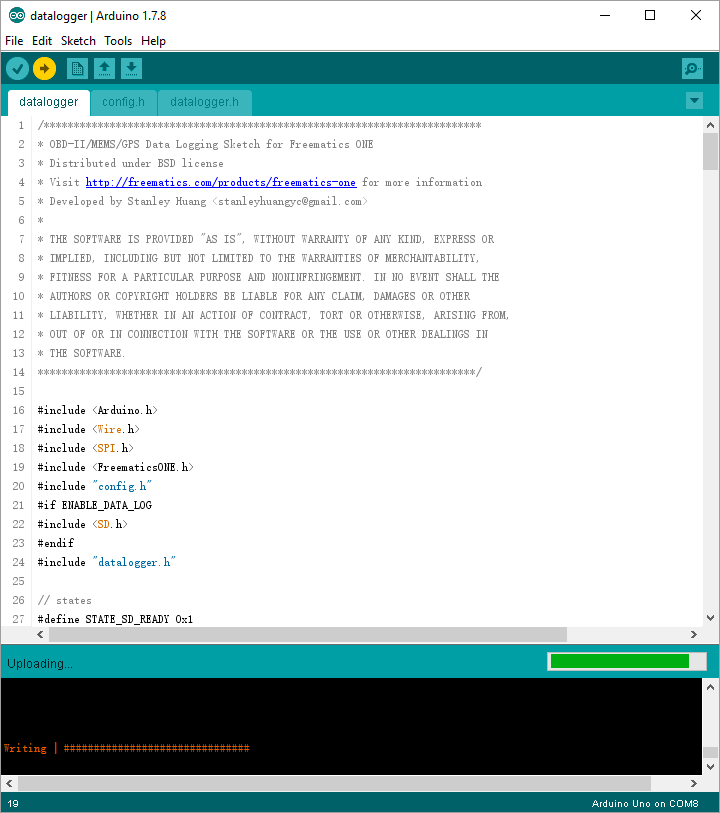Switch to the datalogger.h tab
This screenshot has height=813, width=720.
[204, 102]
